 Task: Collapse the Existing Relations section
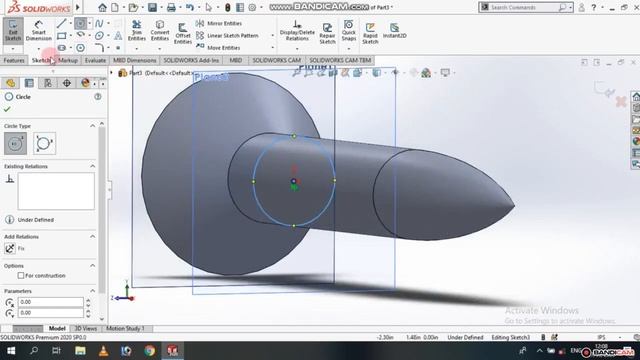pos(92,166)
